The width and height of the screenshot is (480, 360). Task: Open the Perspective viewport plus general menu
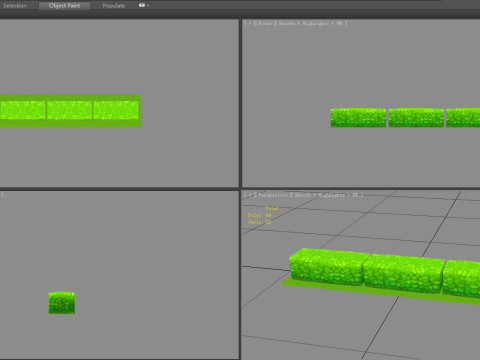pos(250,195)
